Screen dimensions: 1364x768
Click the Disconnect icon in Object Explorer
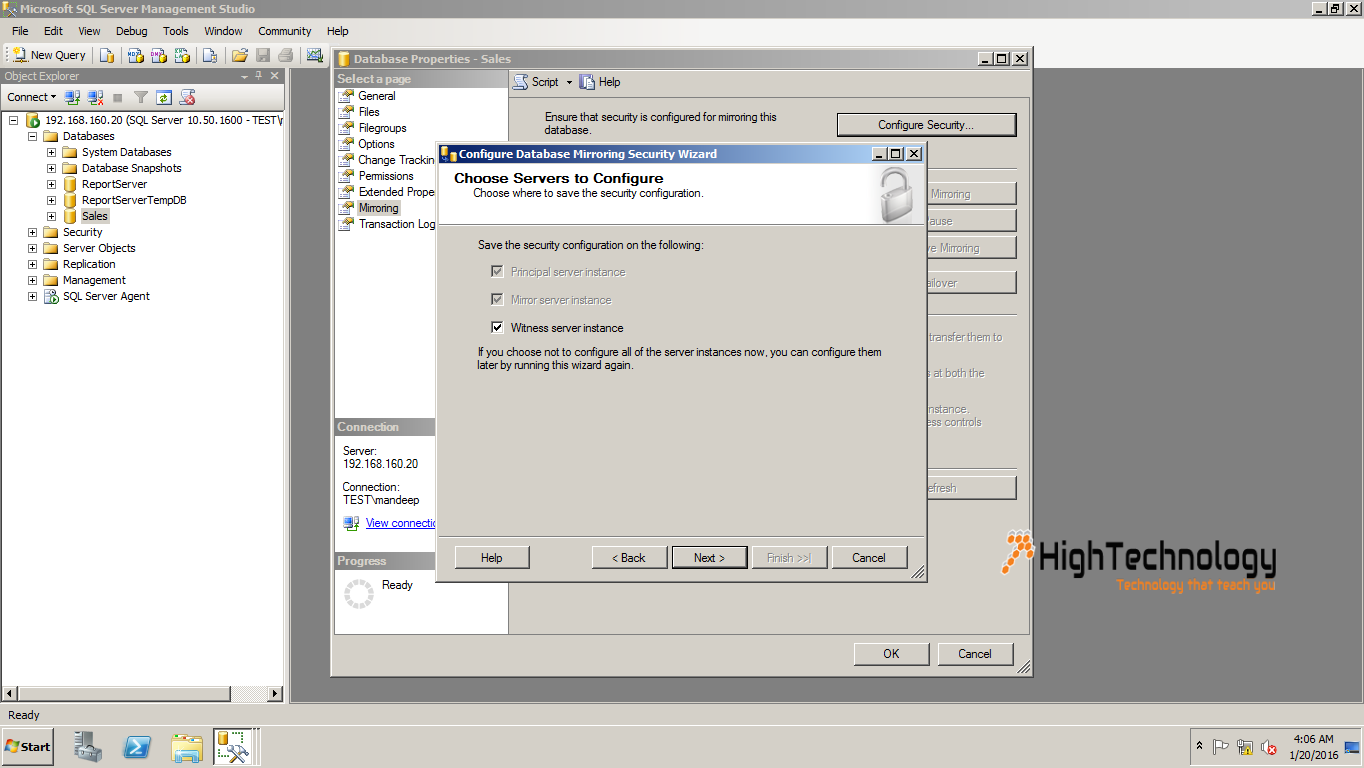click(96, 97)
